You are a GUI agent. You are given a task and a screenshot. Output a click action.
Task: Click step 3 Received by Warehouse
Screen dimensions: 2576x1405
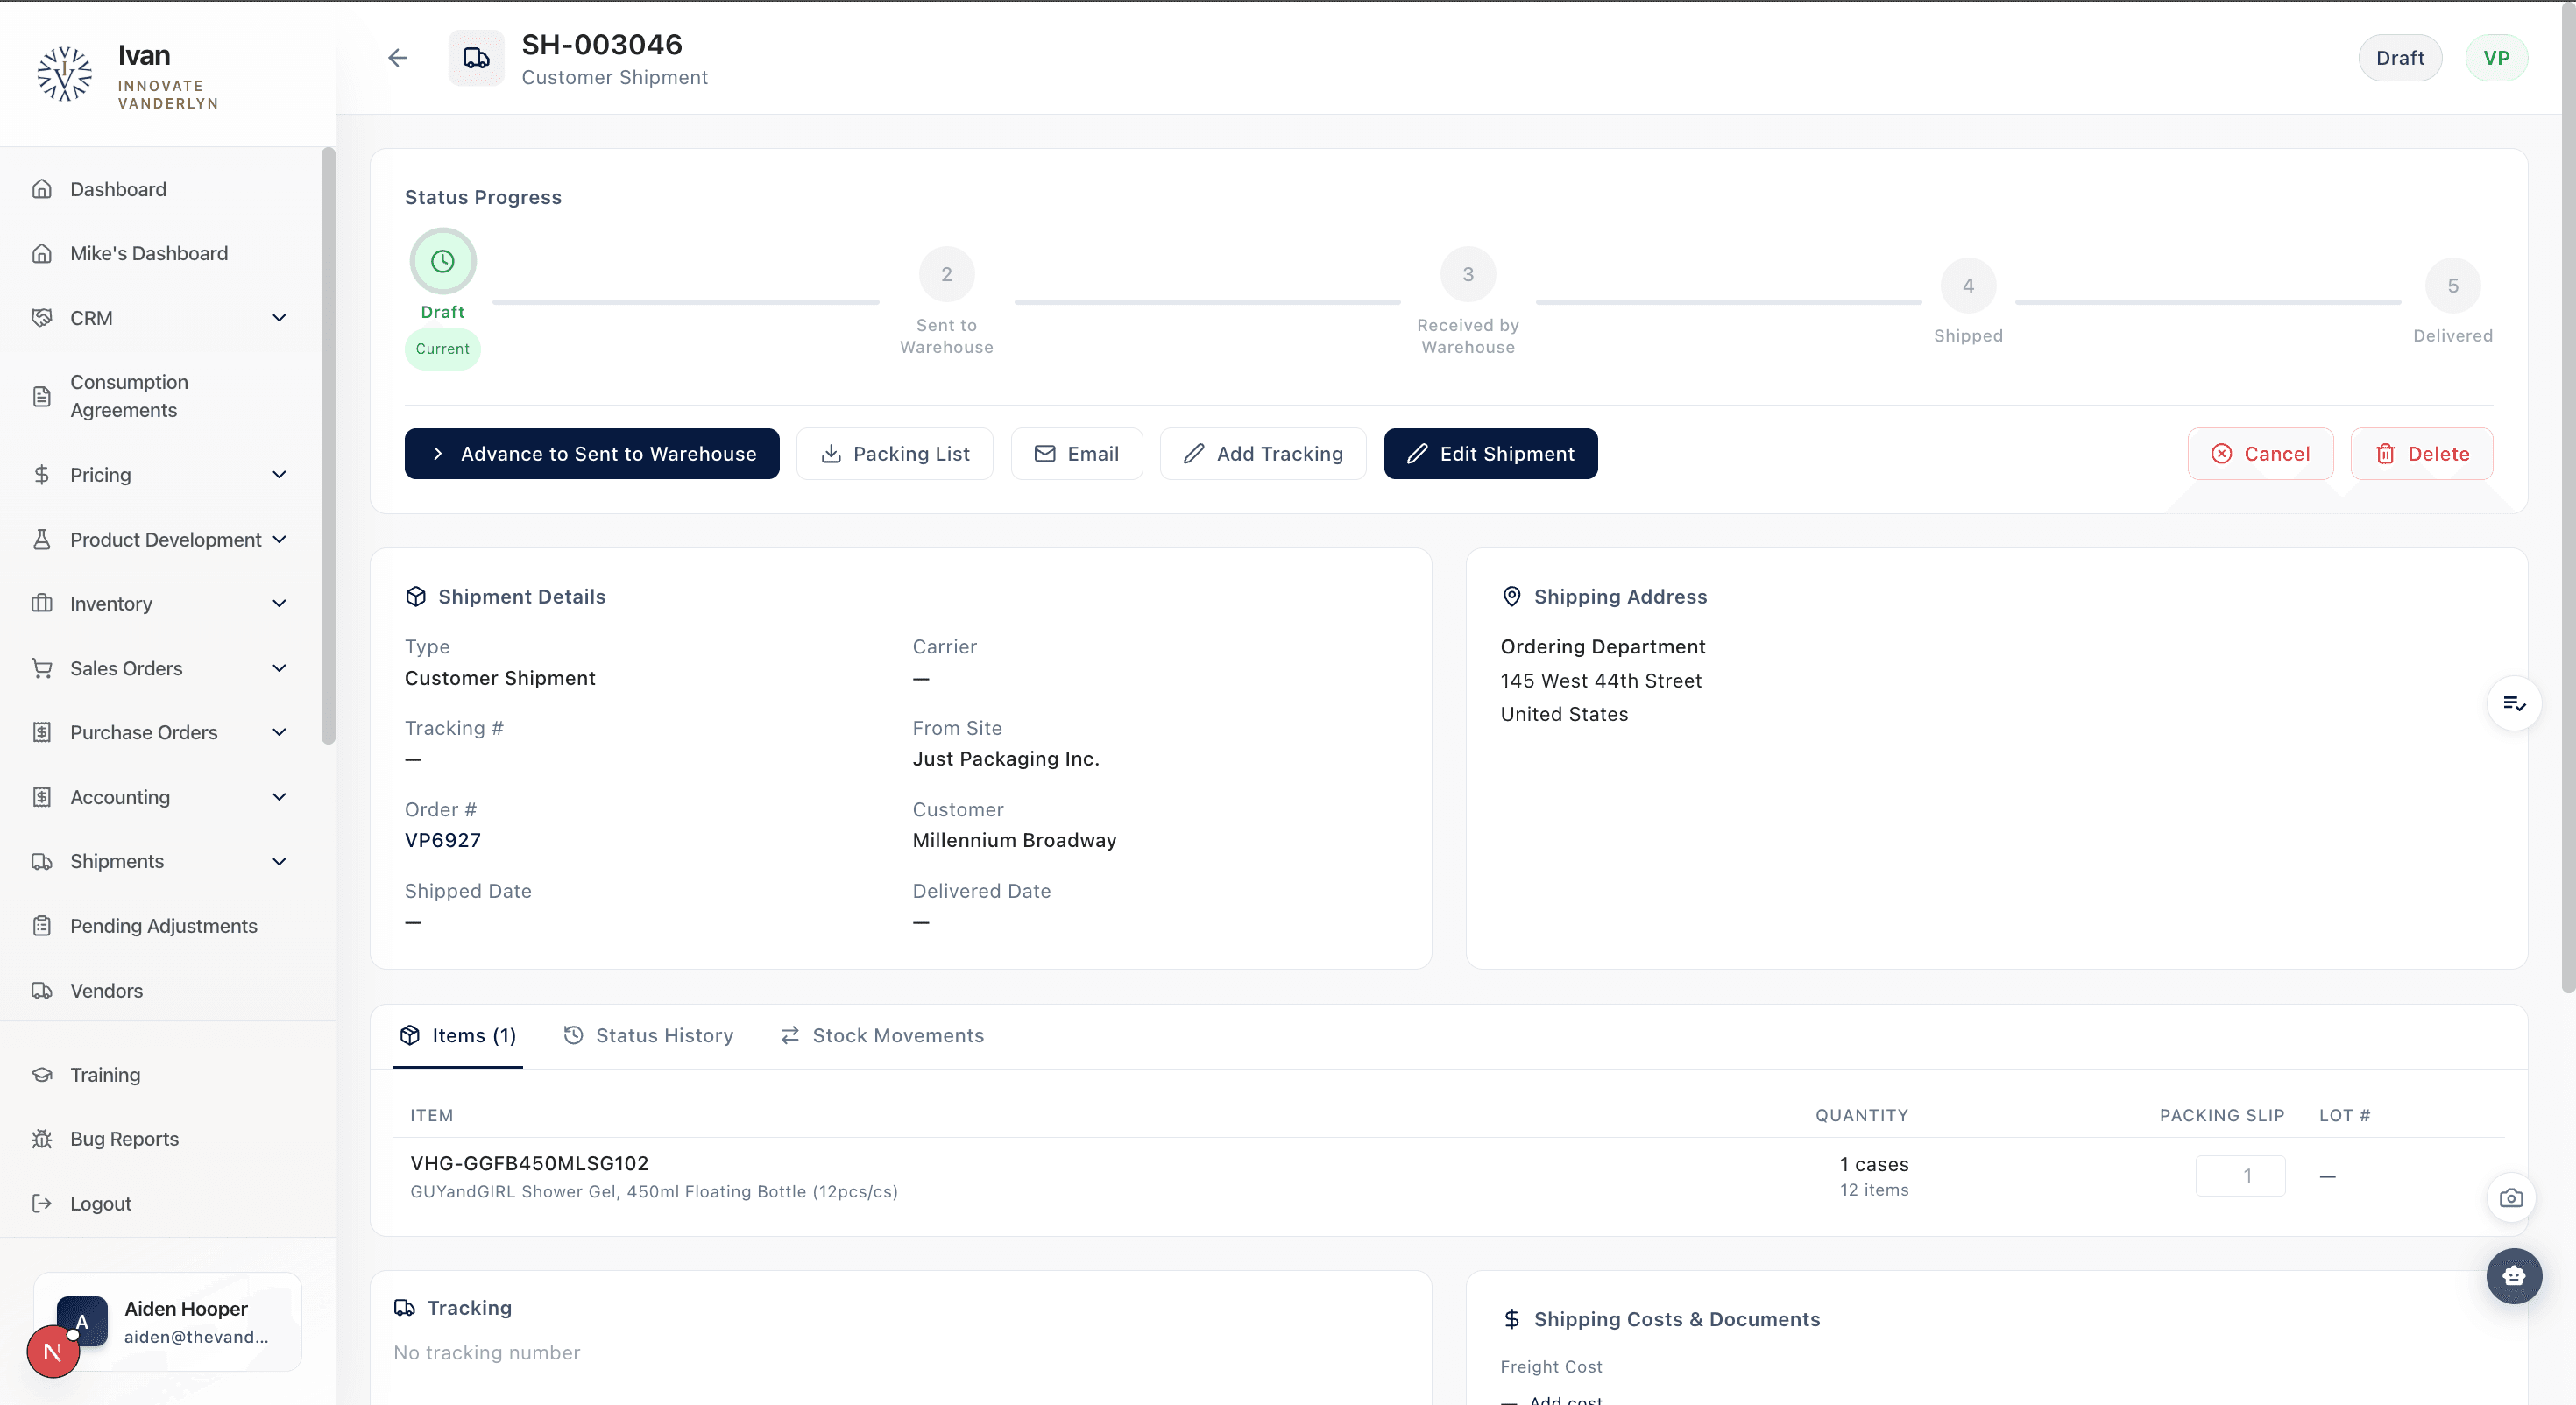tap(1468, 274)
